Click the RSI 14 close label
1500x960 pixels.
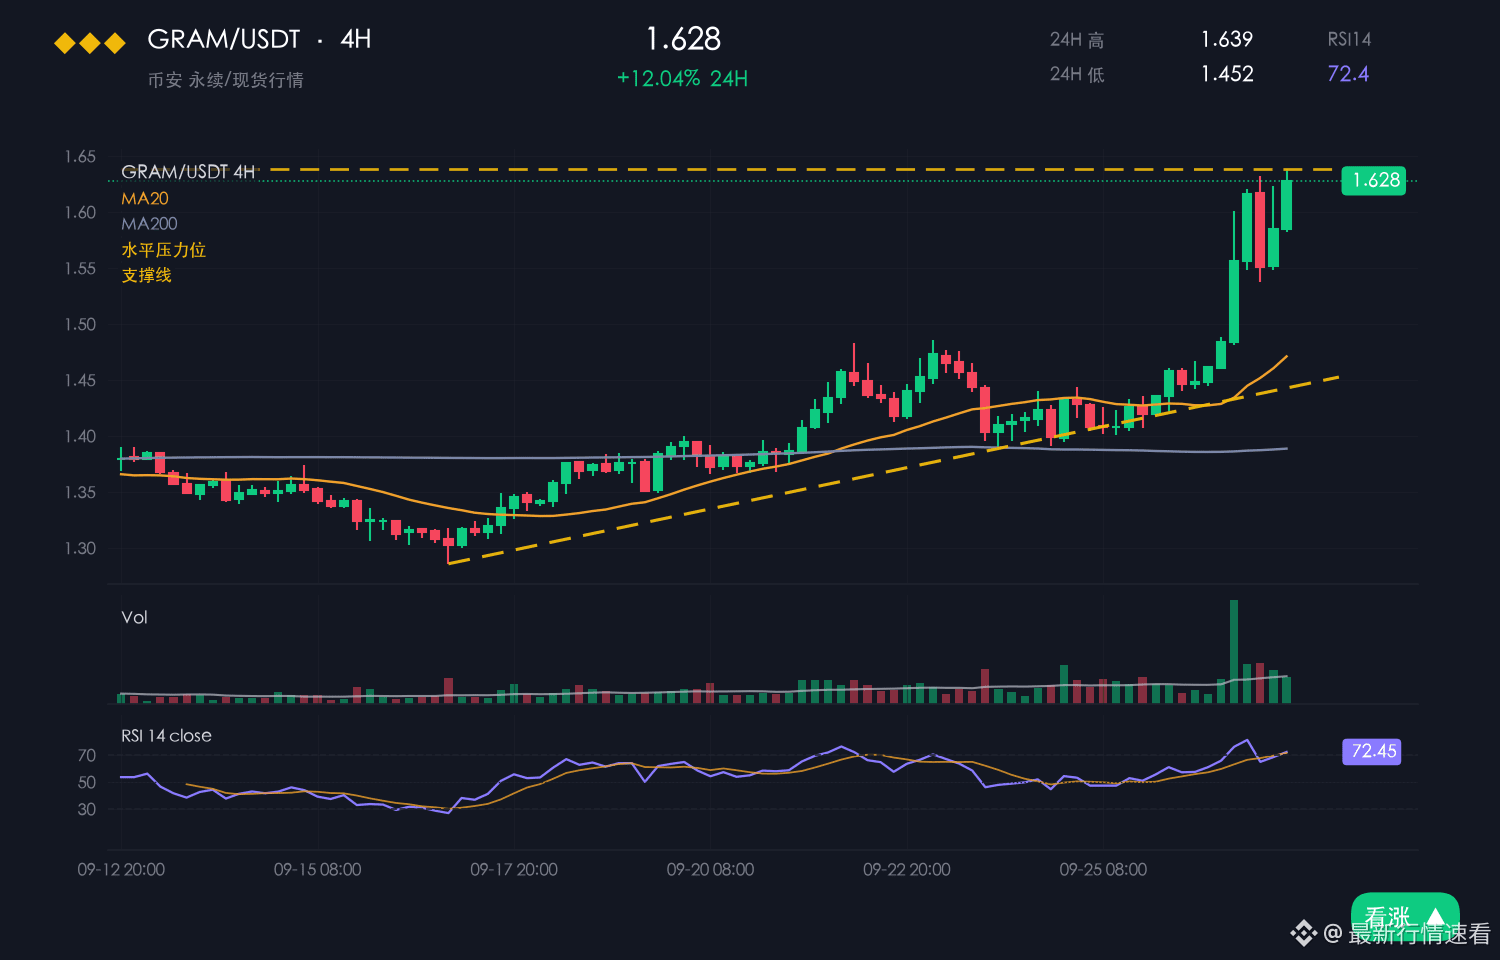(166, 735)
